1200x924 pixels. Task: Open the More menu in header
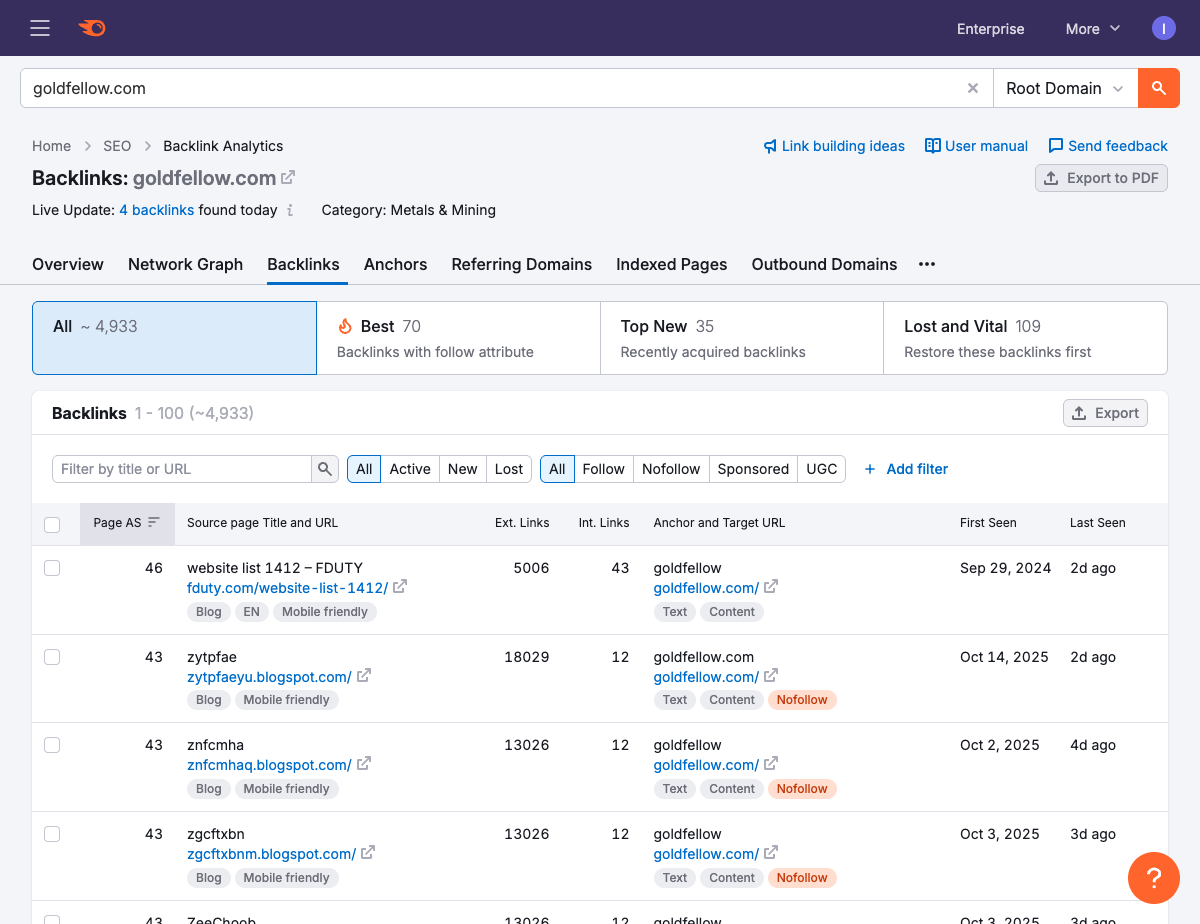1092,29
